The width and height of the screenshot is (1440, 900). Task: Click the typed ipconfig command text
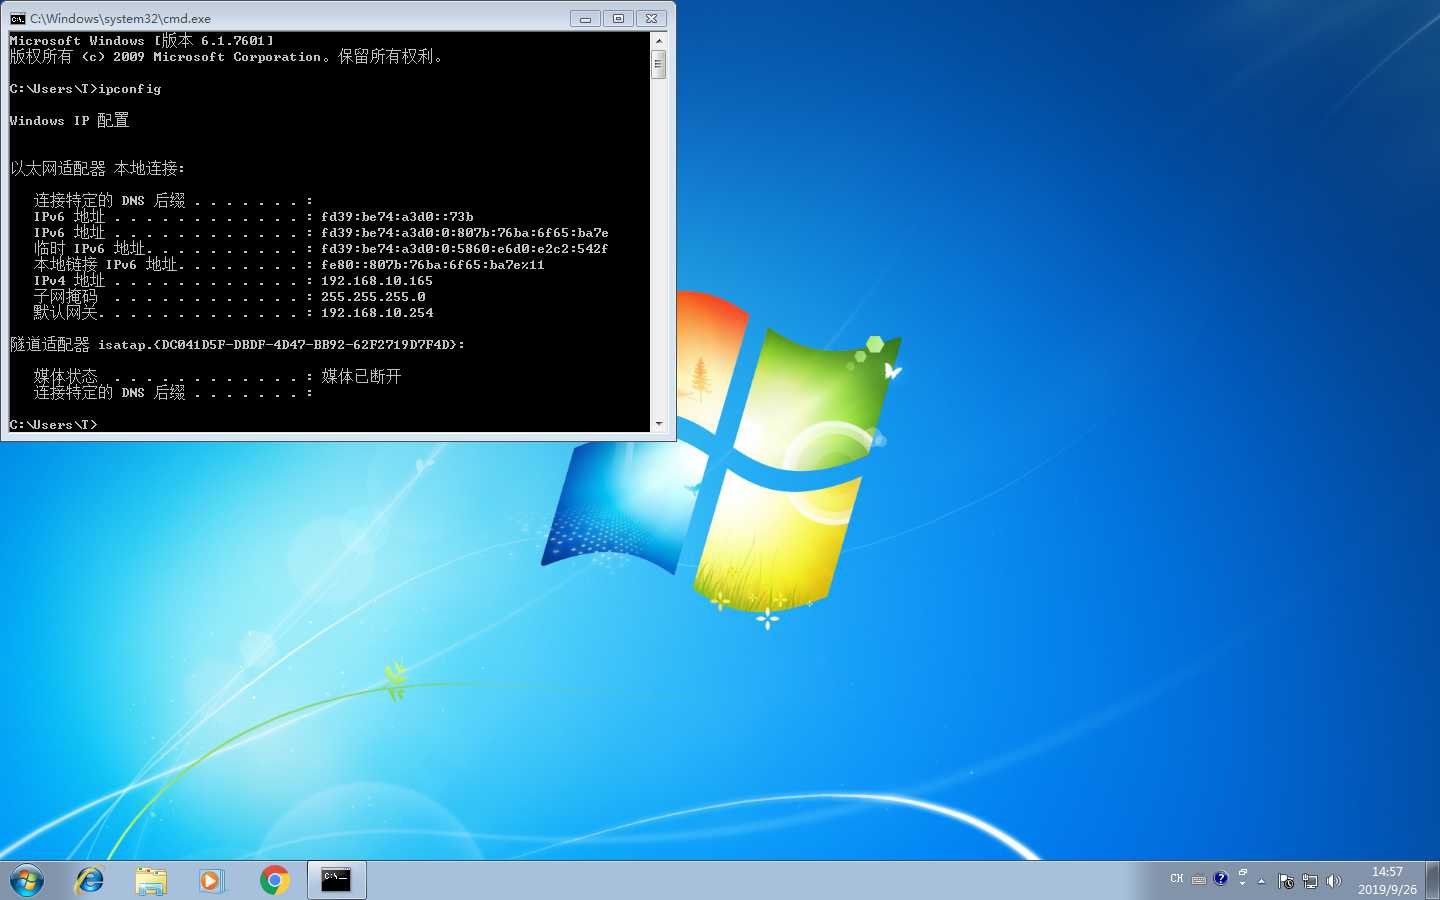(129, 89)
